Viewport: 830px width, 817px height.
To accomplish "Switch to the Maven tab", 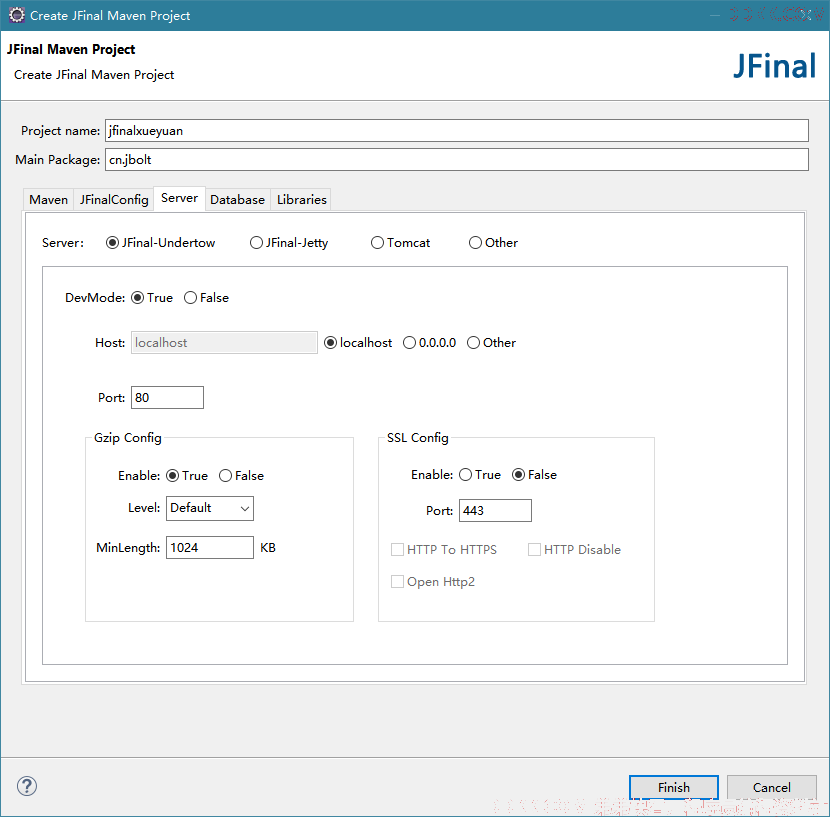I will pyautogui.click(x=49, y=200).
